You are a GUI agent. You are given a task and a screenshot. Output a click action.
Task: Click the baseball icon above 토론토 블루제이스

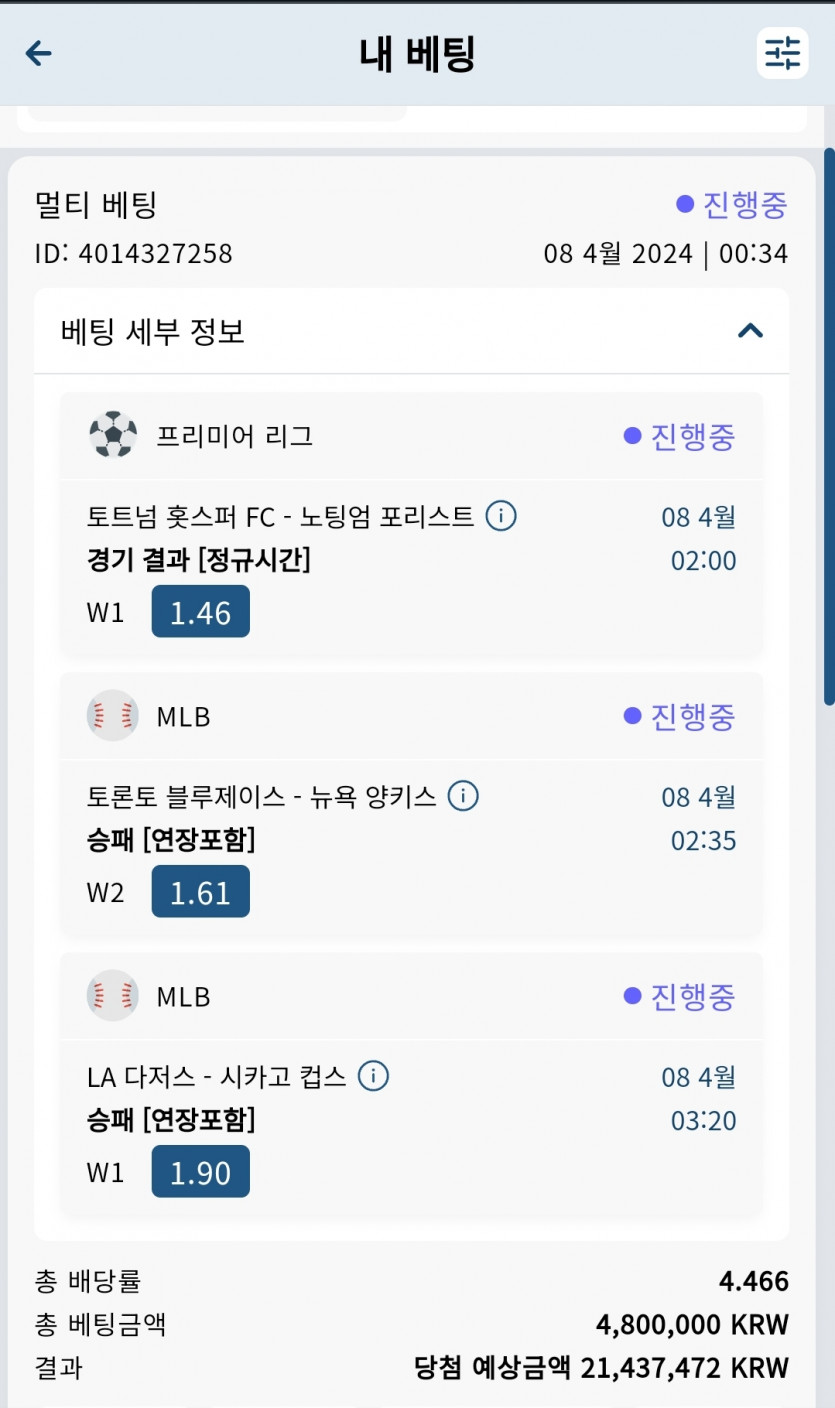(112, 716)
